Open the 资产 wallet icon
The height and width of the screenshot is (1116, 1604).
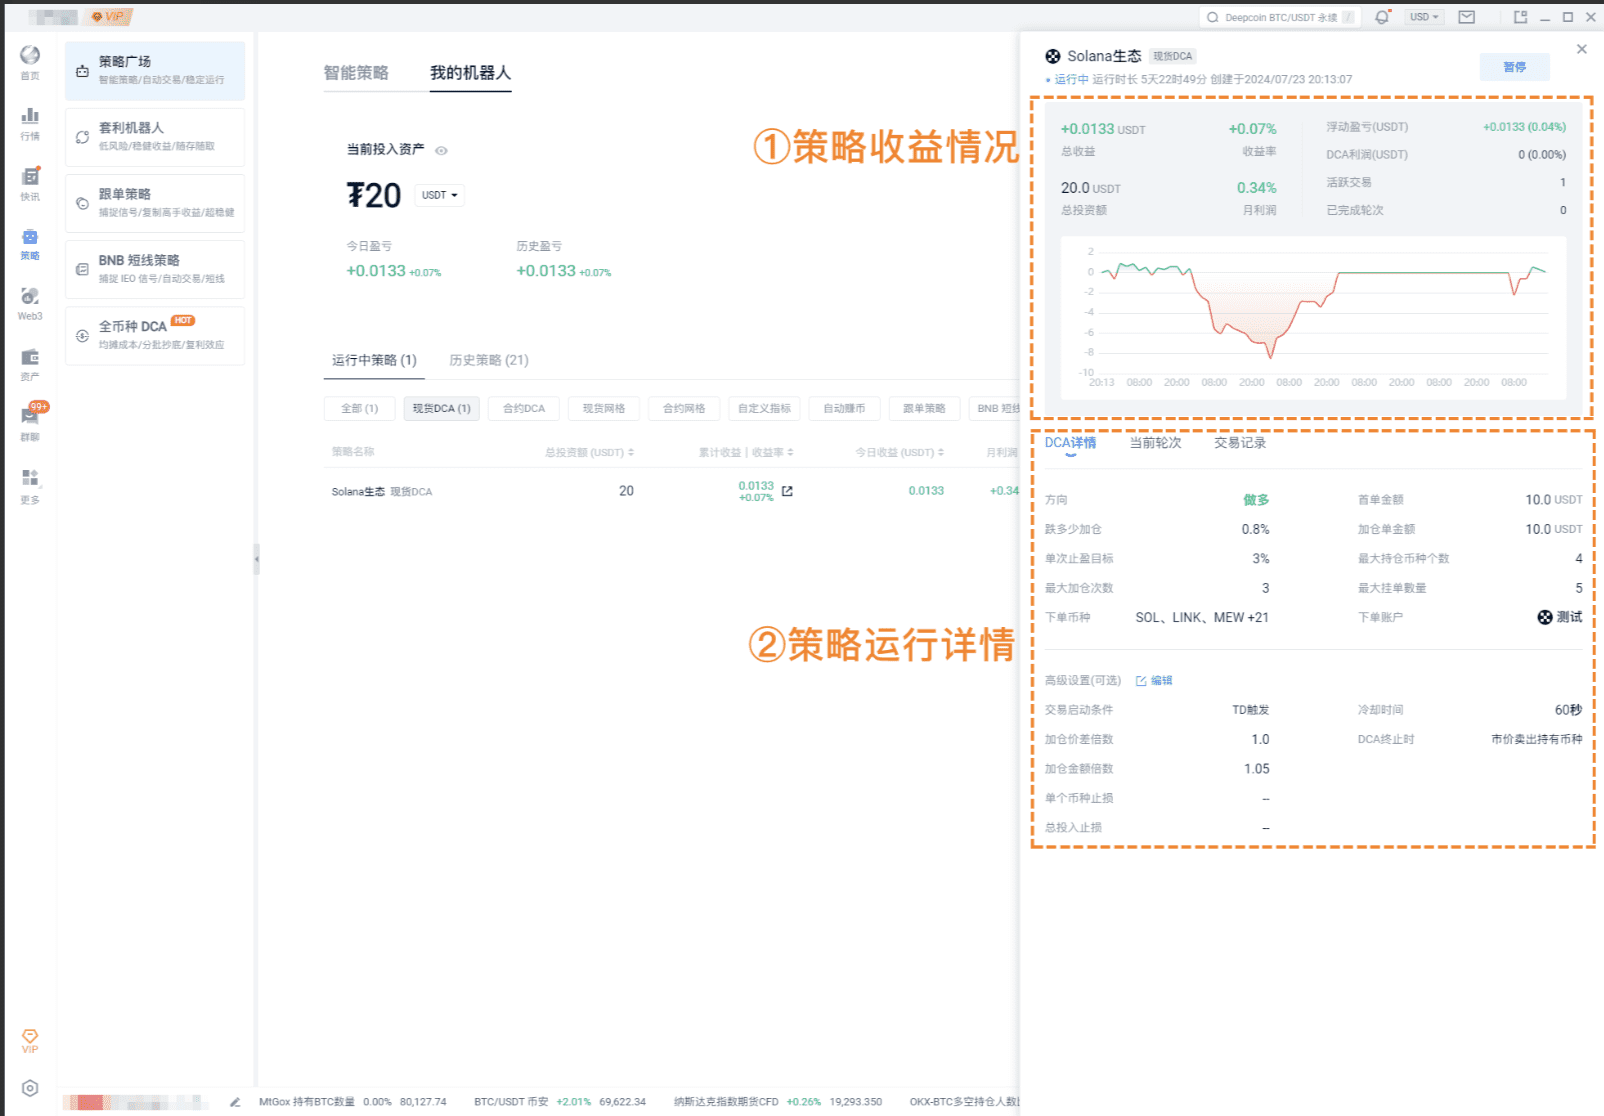(x=30, y=357)
